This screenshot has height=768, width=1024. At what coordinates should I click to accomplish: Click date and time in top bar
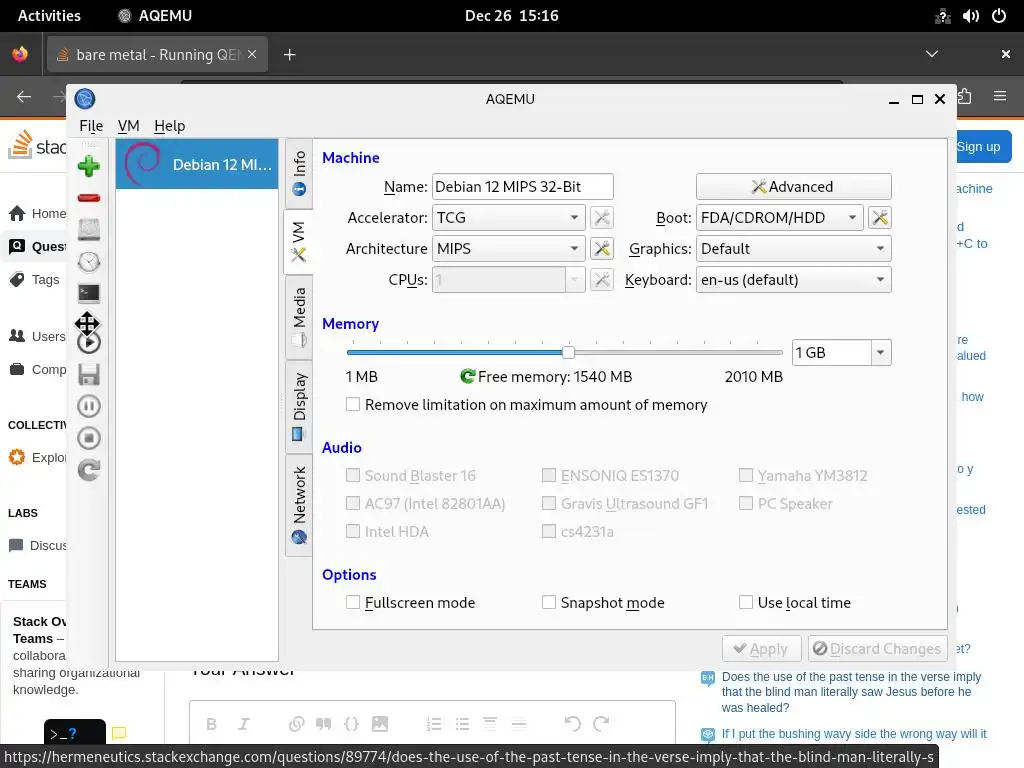click(511, 16)
